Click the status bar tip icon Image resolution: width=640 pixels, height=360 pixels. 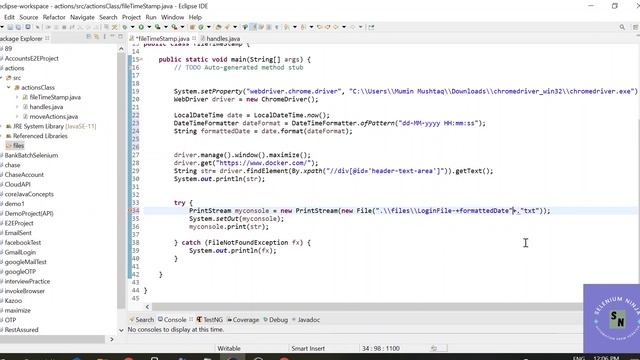click(x=434, y=348)
